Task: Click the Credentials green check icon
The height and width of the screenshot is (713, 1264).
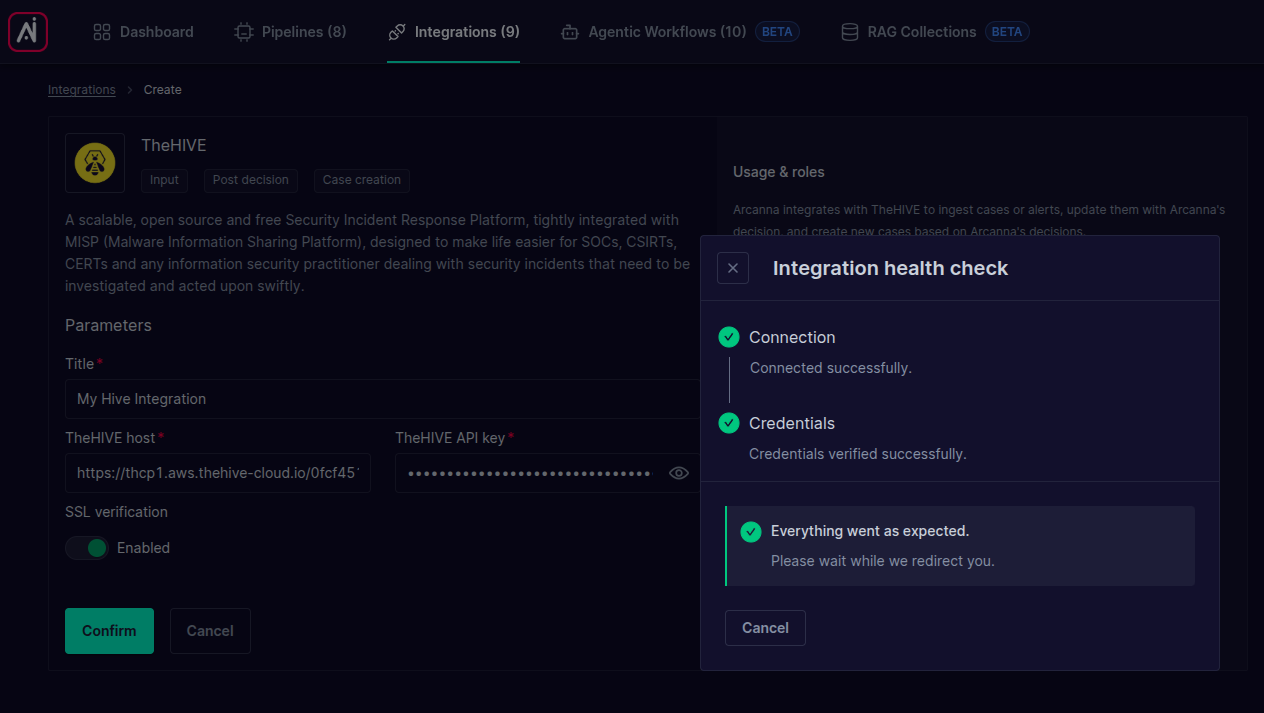Action: 729,423
